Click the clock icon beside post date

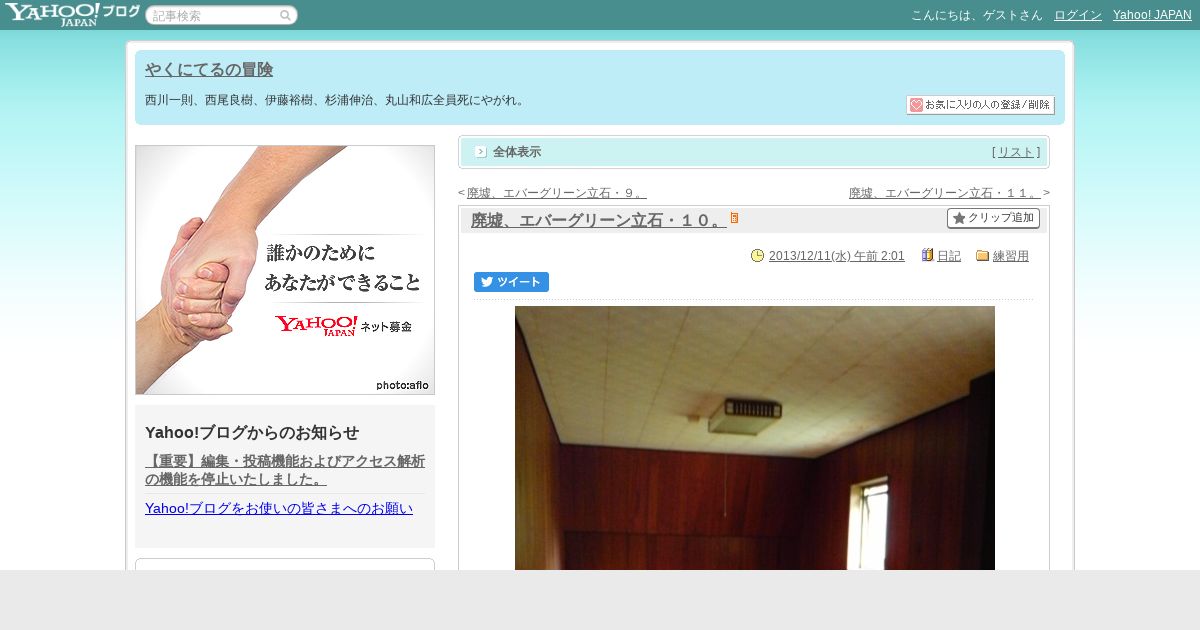point(758,256)
